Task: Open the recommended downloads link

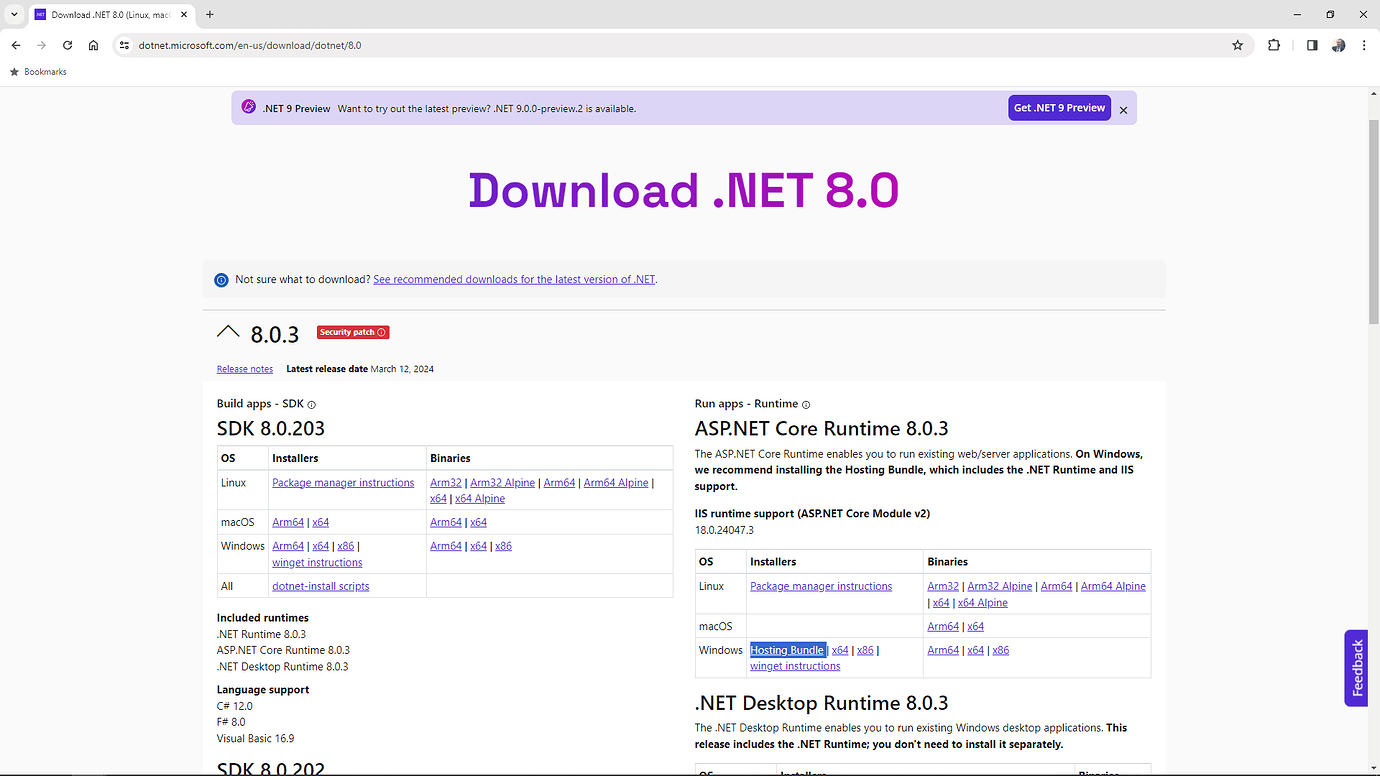Action: click(x=514, y=279)
